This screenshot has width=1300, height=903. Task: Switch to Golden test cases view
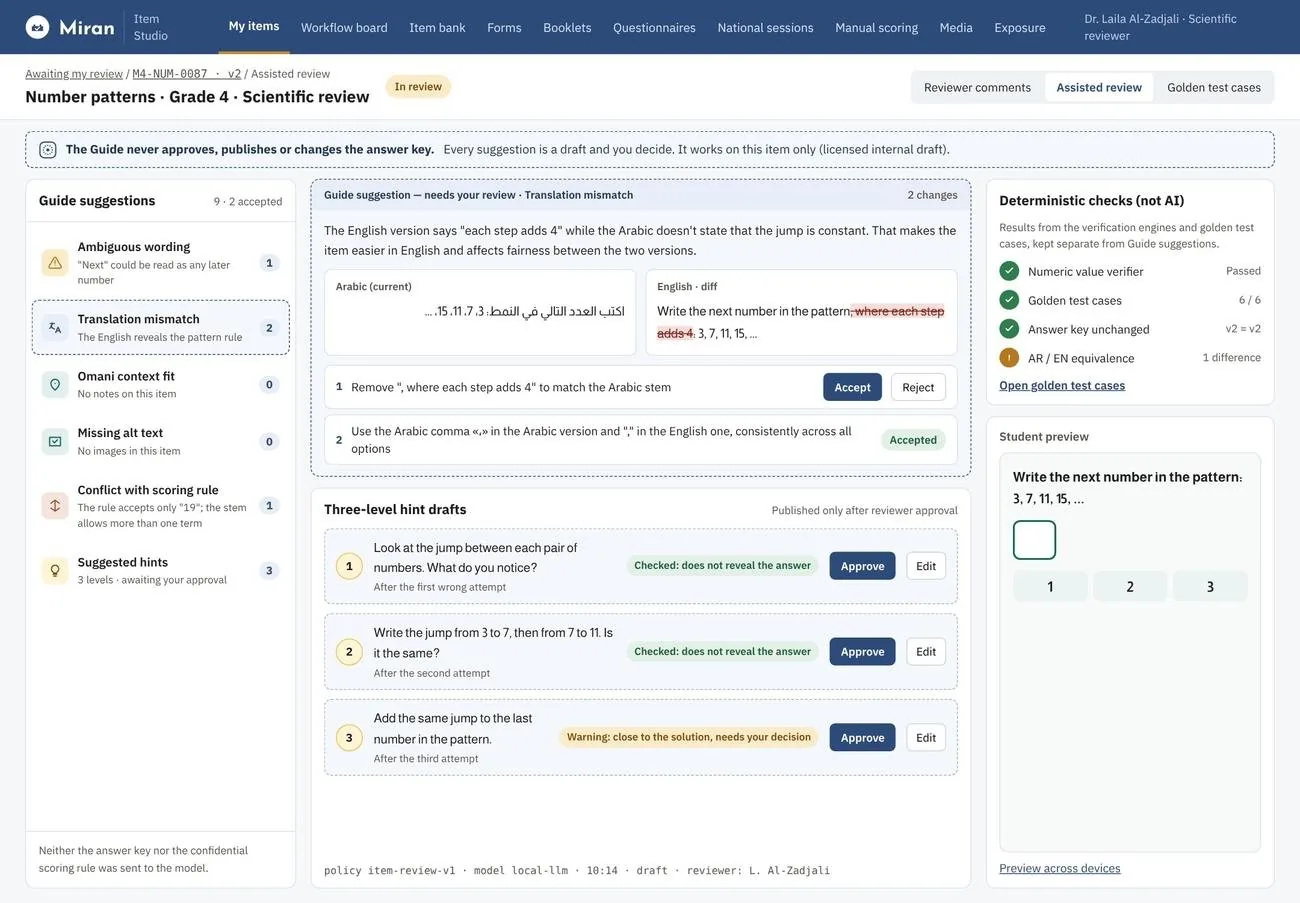pyautogui.click(x=1214, y=87)
